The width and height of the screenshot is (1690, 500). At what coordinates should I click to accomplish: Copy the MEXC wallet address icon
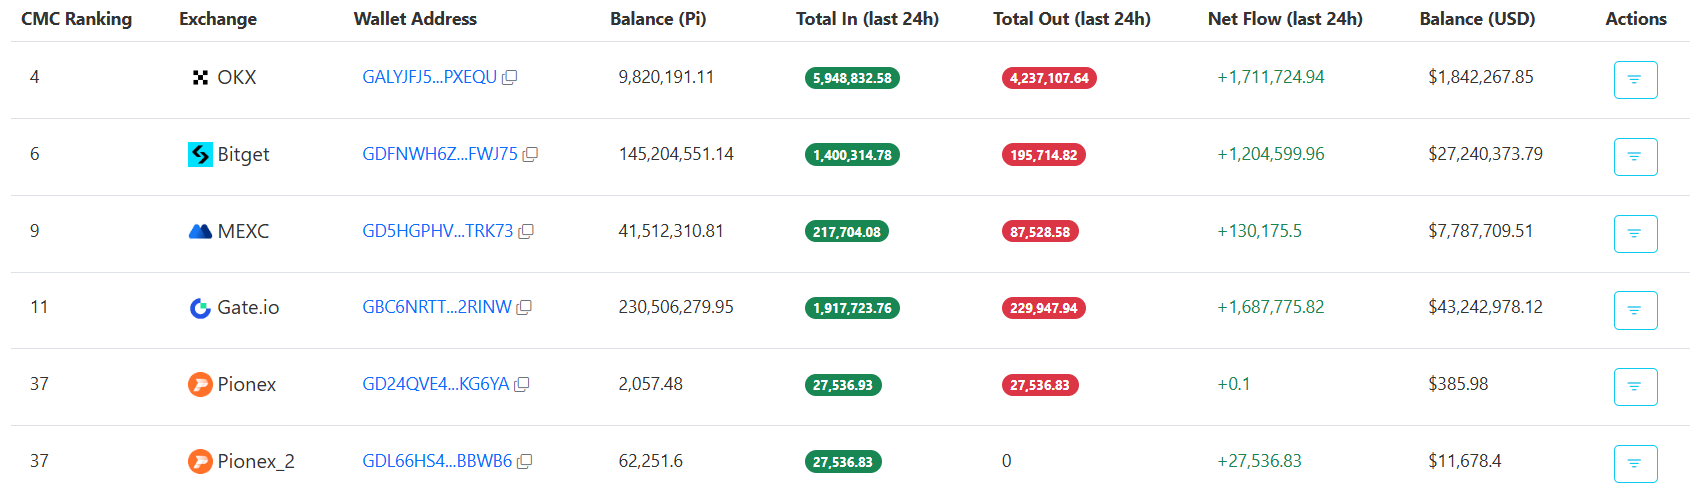point(526,232)
